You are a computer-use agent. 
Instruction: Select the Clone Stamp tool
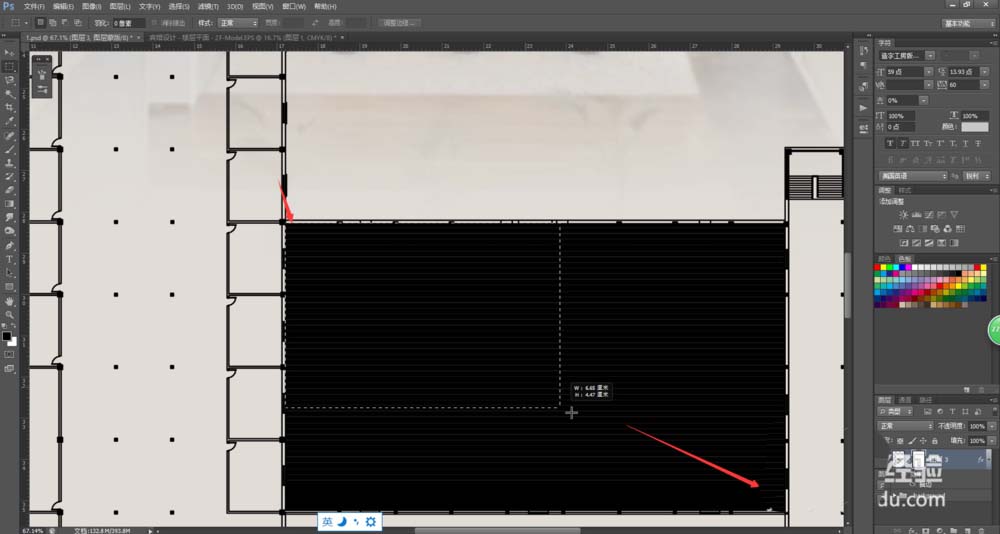(10, 163)
